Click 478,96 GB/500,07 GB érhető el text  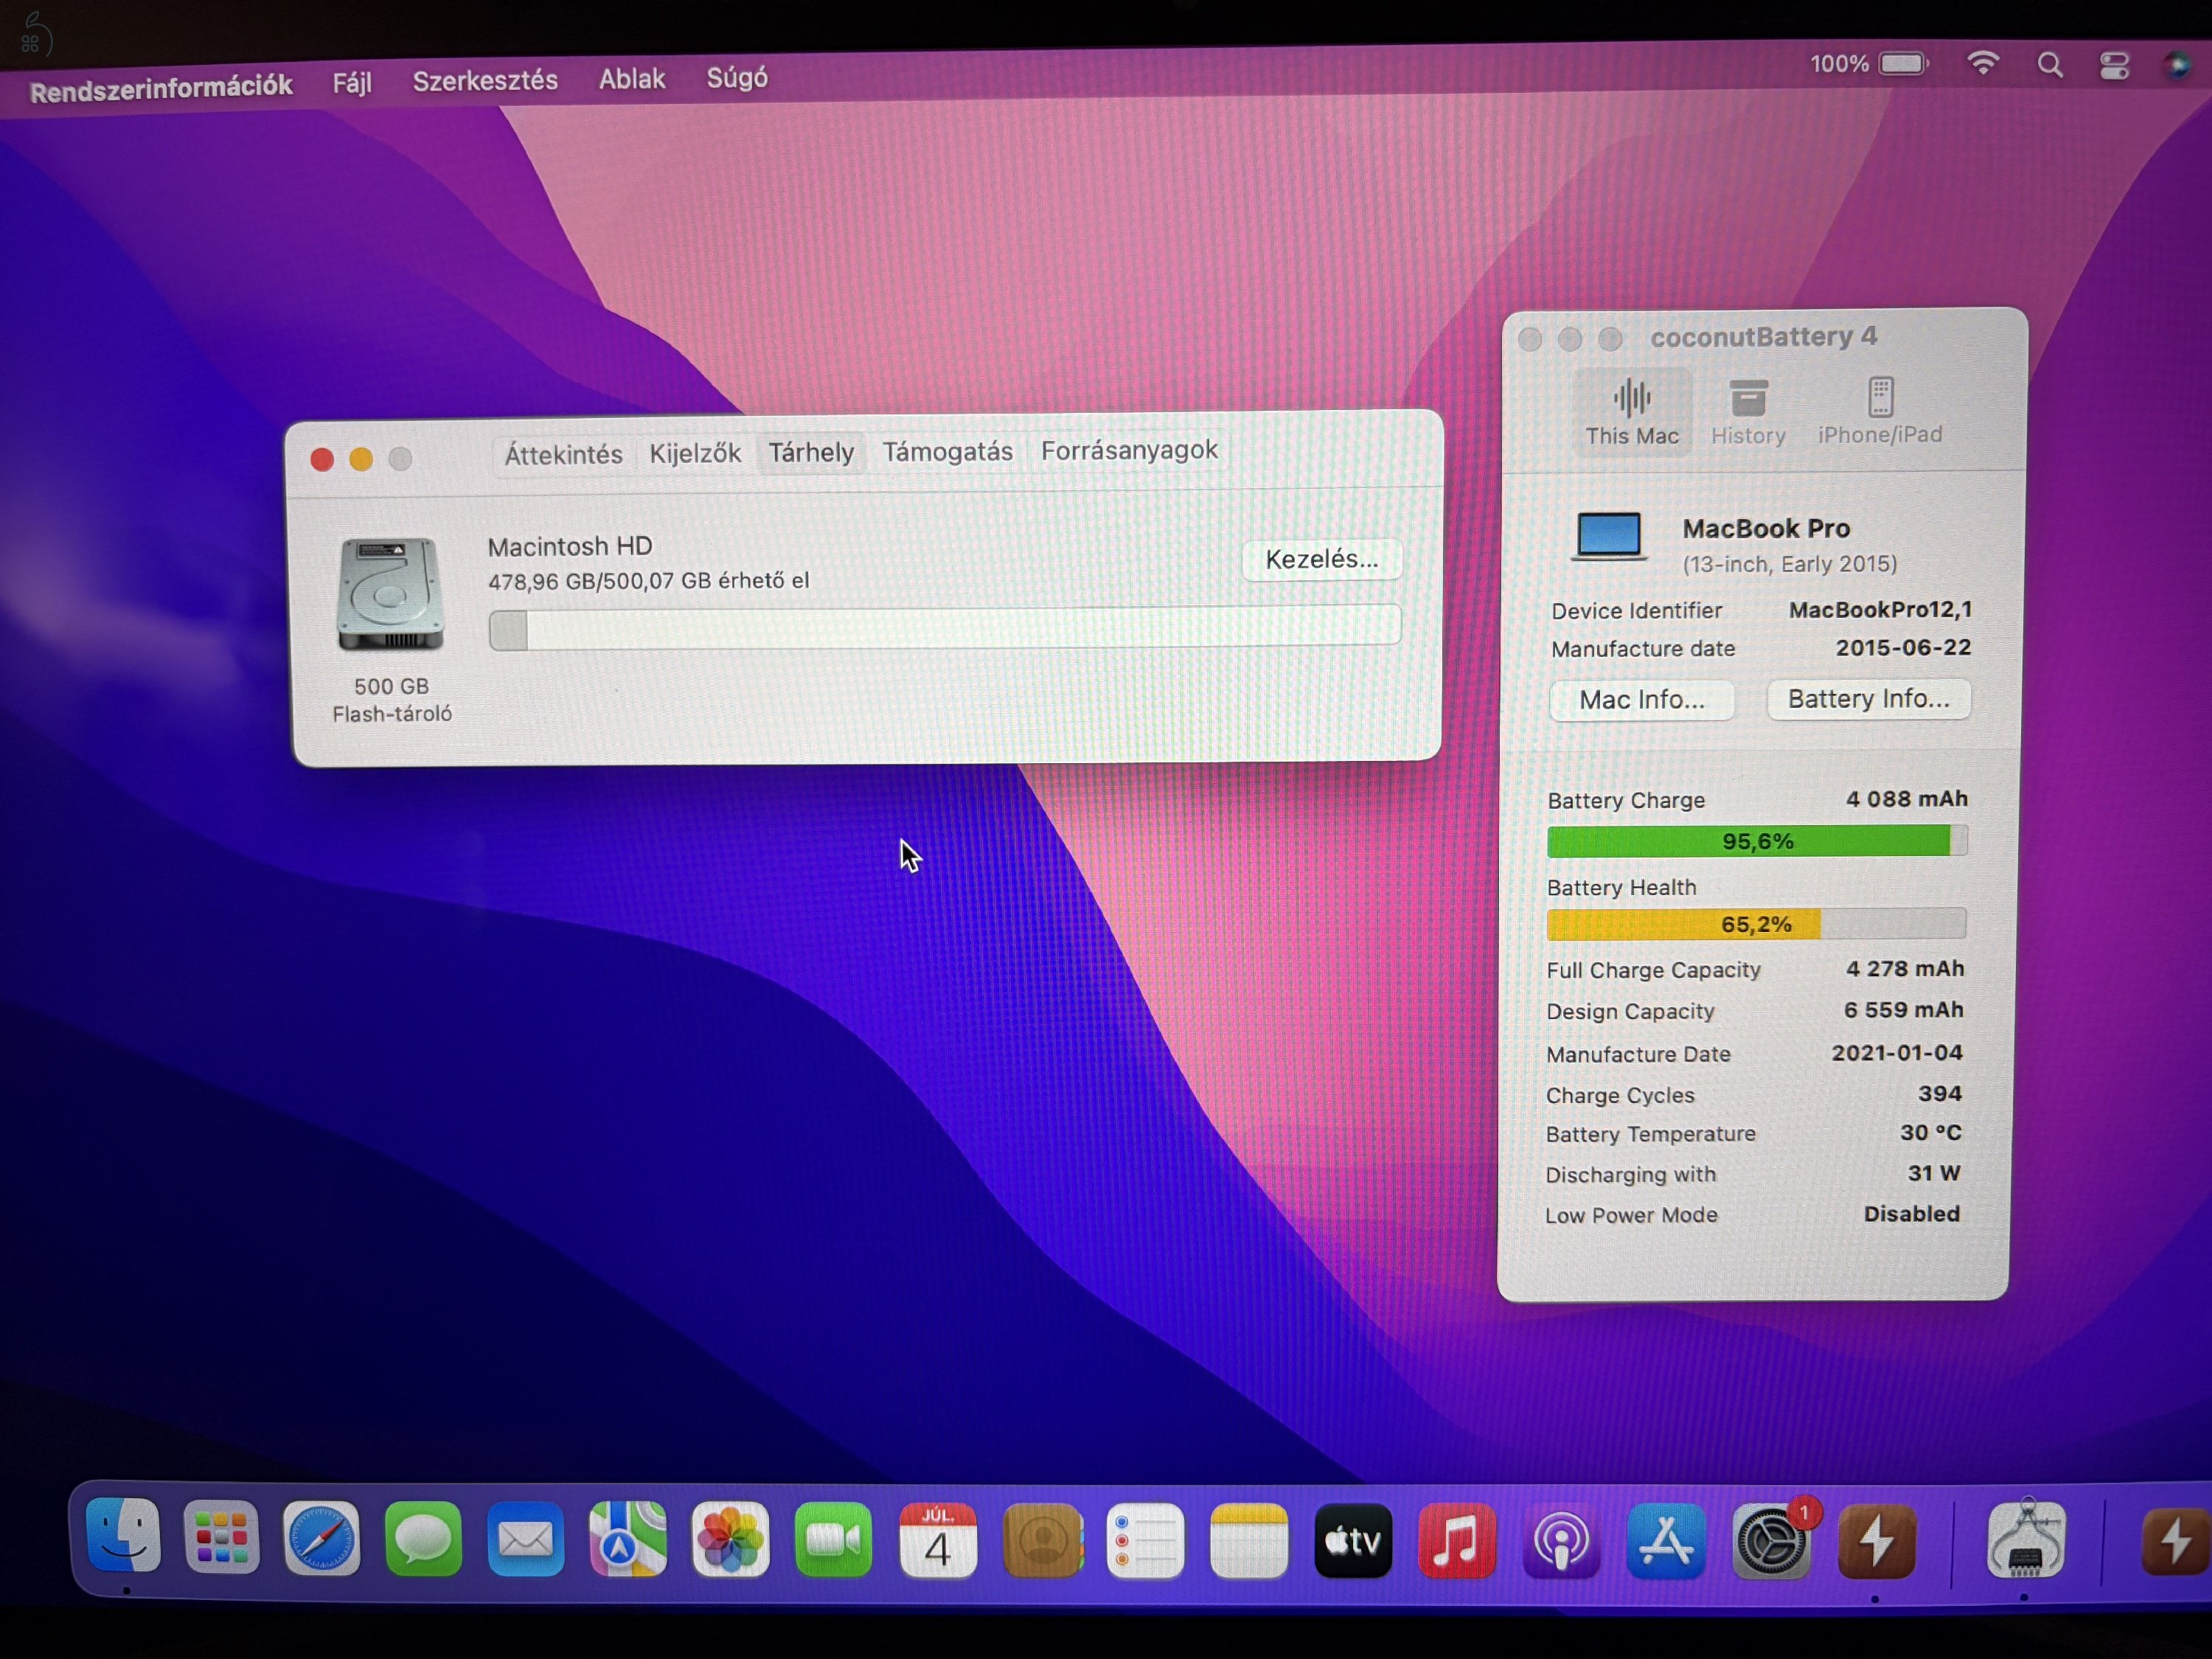pos(648,580)
